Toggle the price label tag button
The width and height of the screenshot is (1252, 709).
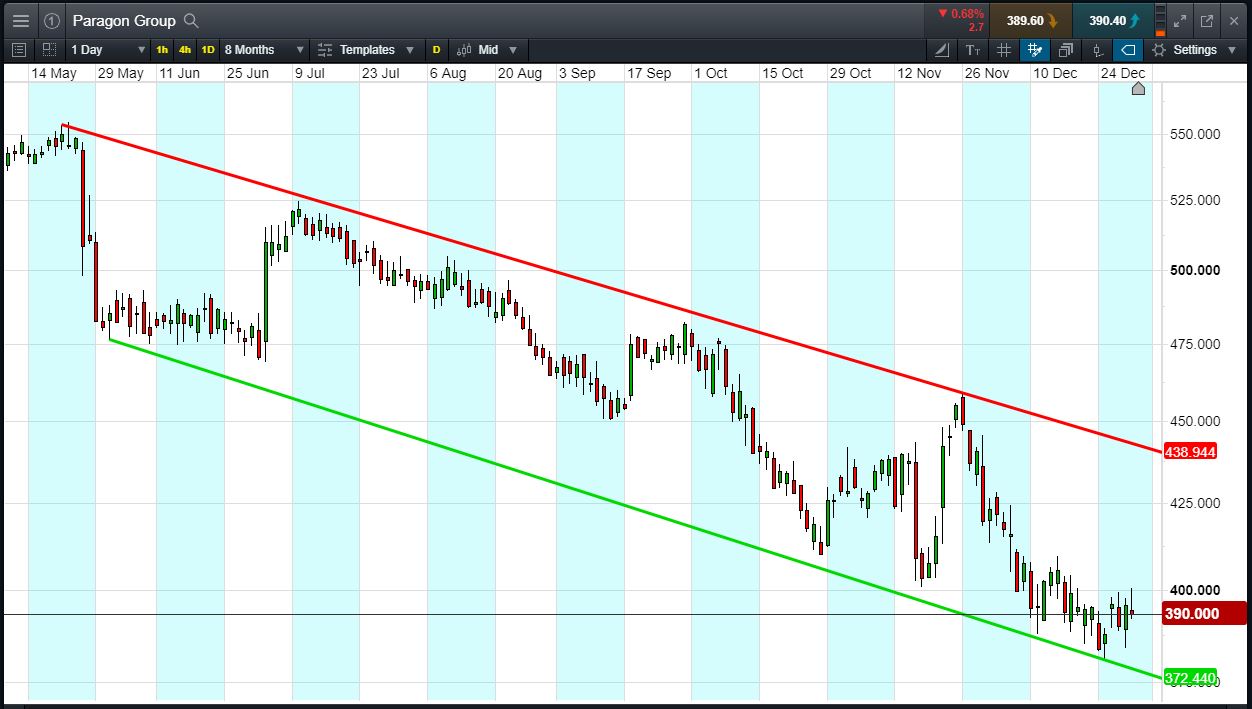pyautogui.click(x=1128, y=49)
